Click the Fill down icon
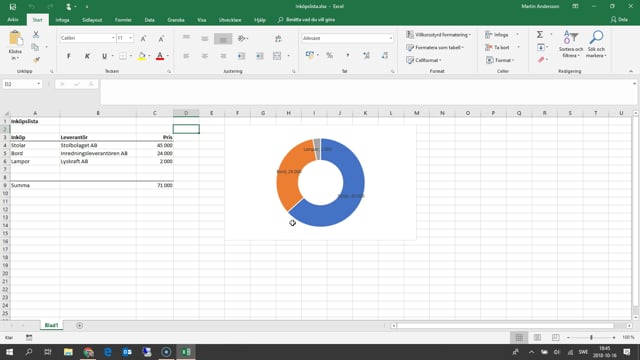This screenshot has width=640, height=360. coord(540,47)
